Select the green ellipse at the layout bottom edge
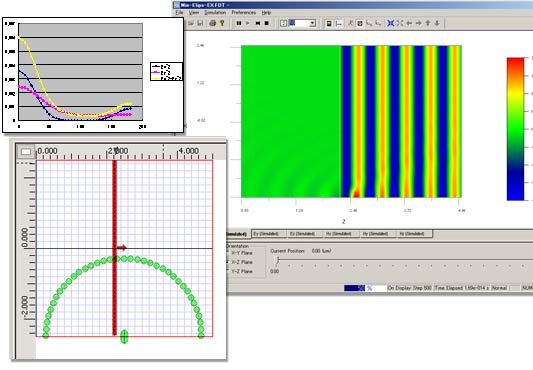533x370 pixels. click(124, 336)
